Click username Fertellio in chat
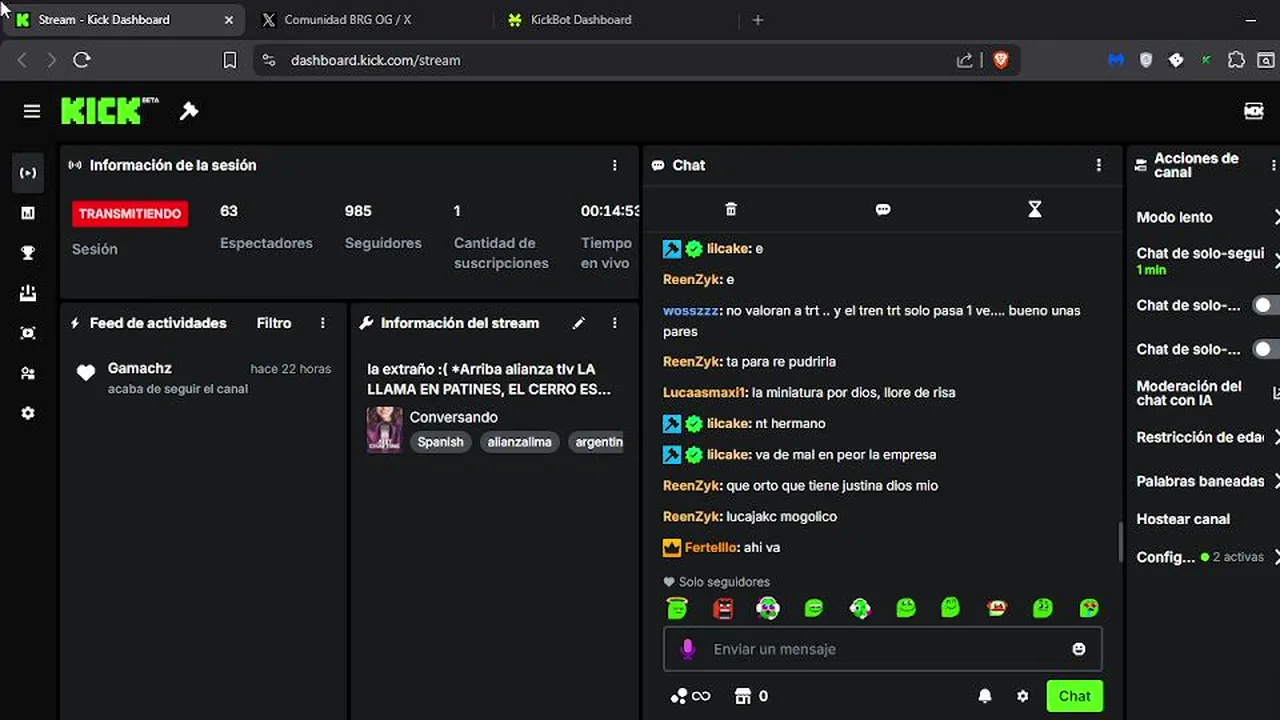1280x720 pixels. click(712, 547)
